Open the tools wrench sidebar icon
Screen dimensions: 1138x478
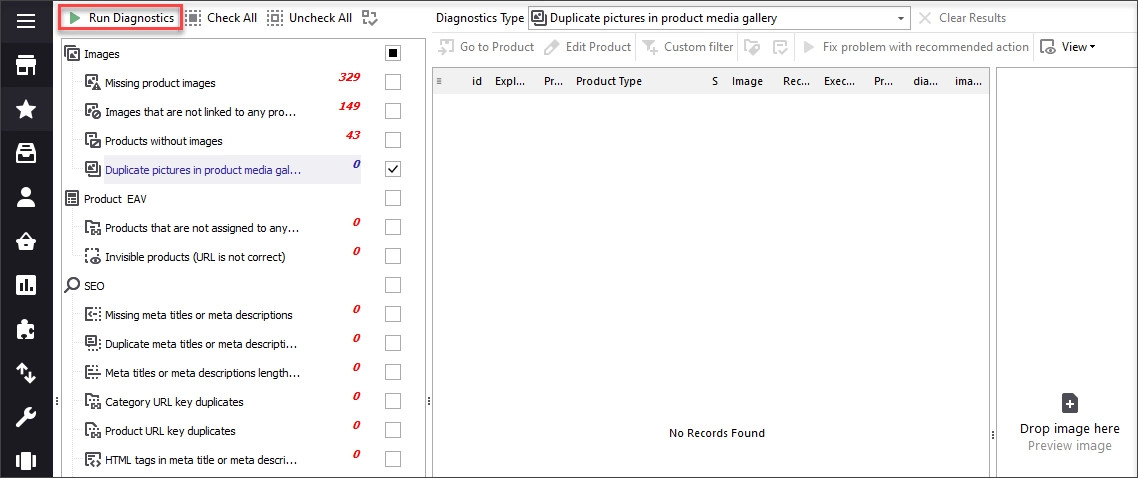point(26,417)
